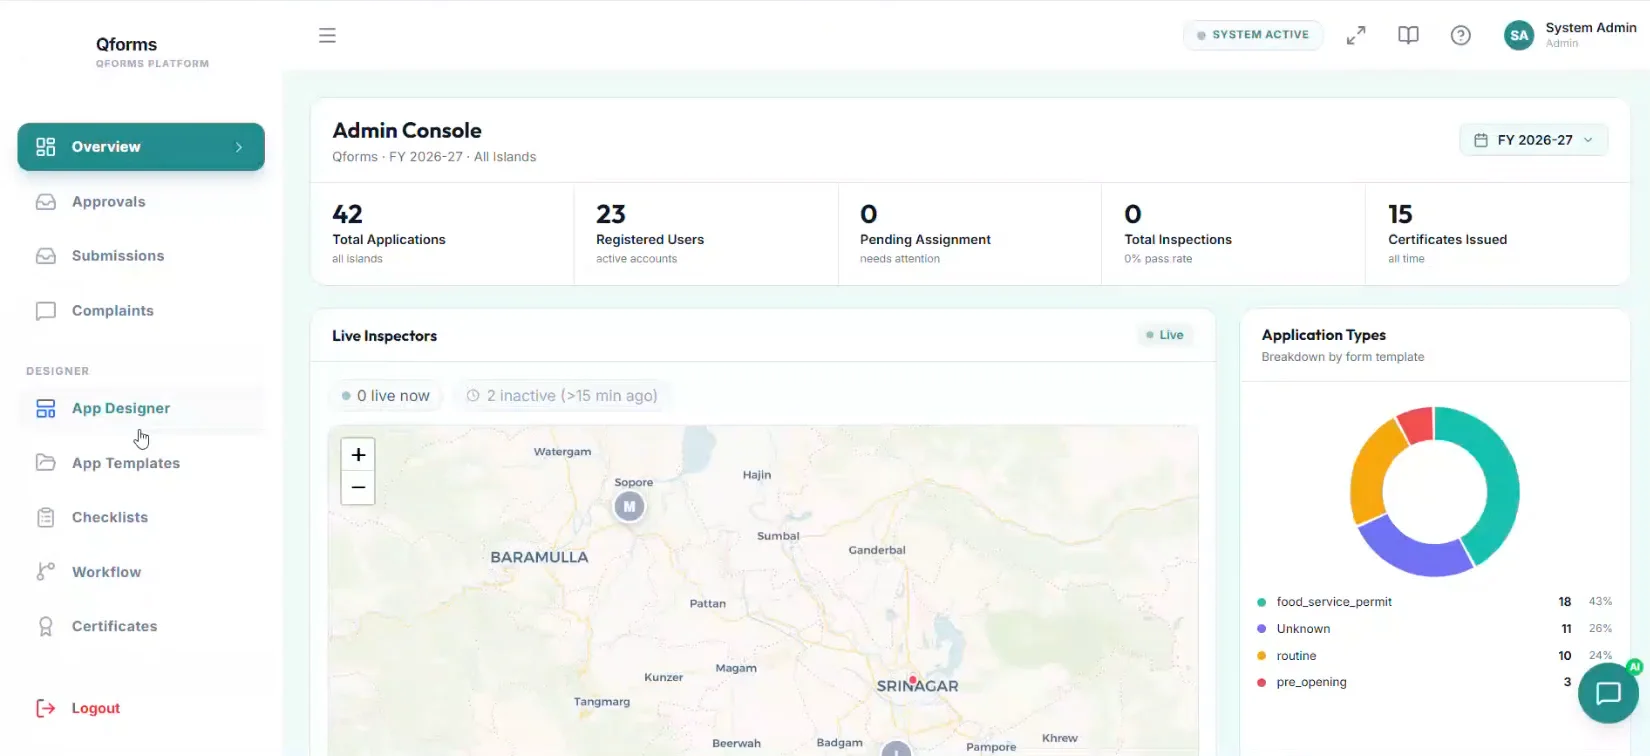The image size is (1650, 756).
Task: Open the FY 2026-27 year dropdown
Action: click(x=1534, y=140)
